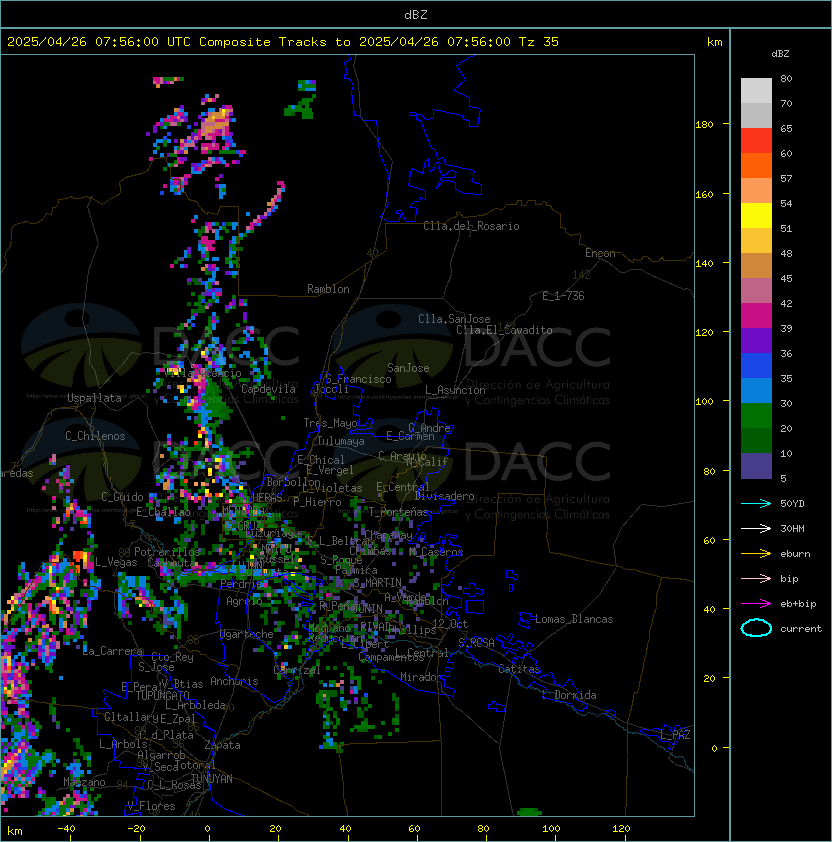Viewport: 832px width, 842px height.
Task: Select the light blue swatch below 35 label
Action: 756,391
